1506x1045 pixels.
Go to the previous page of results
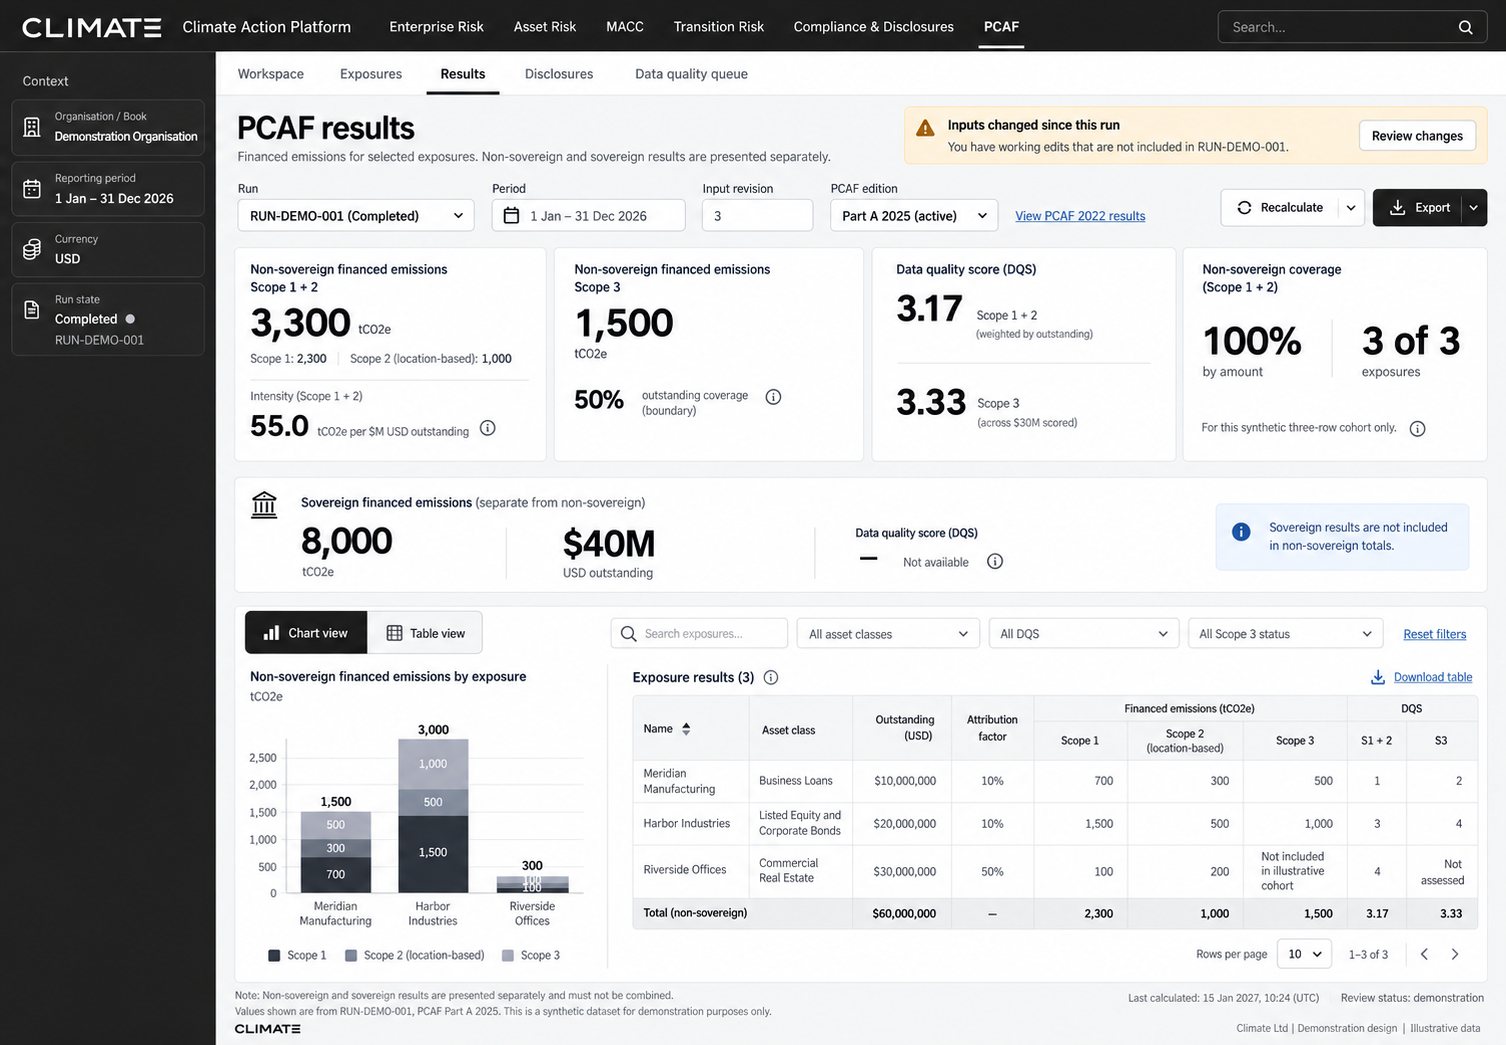[1424, 954]
